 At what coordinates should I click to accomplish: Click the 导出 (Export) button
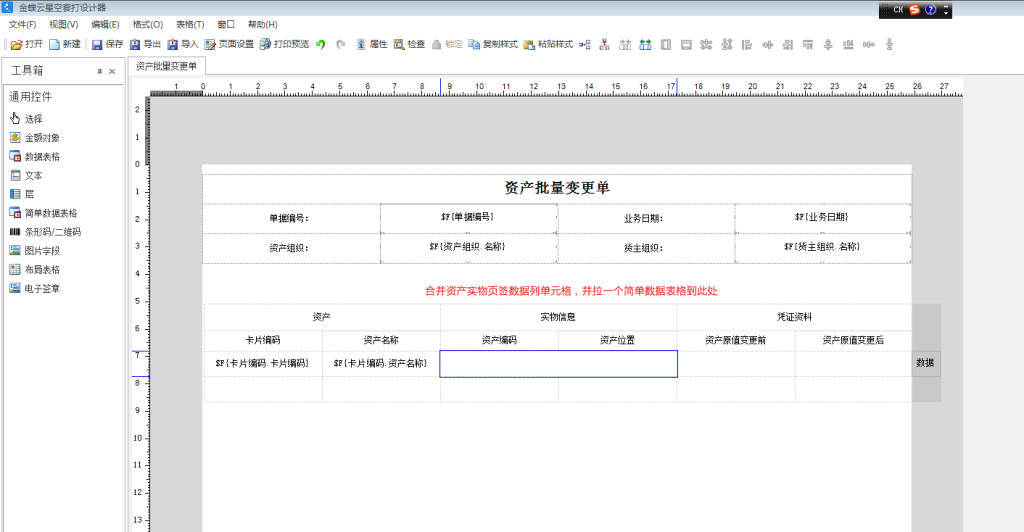[145, 44]
